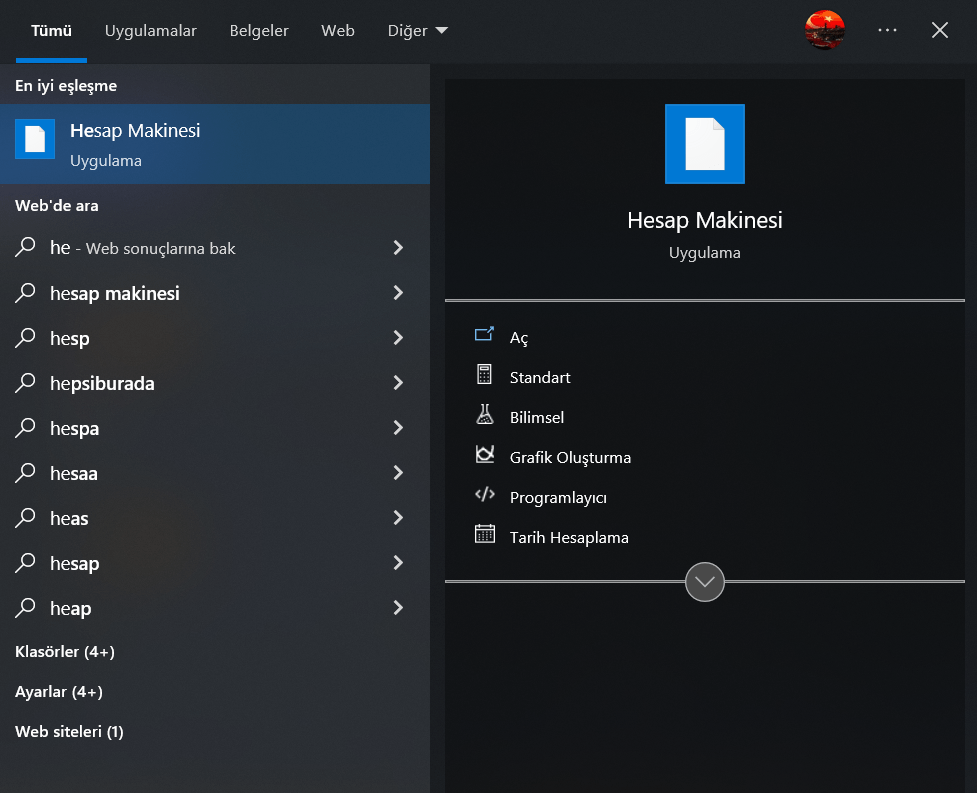The image size is (977, 793).
Task: Select the 'heap' suggestion text
Action: click(70, 609)
